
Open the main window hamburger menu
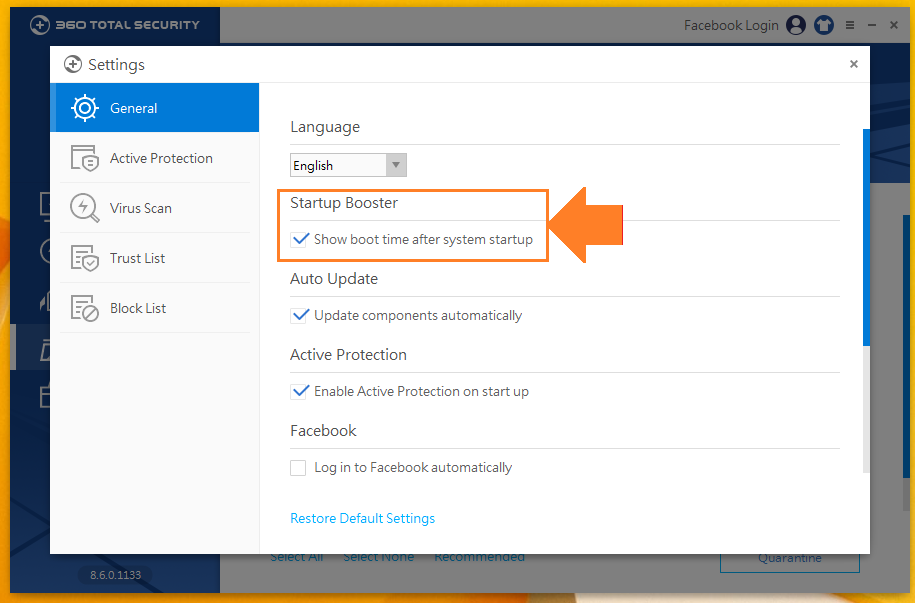point(850,25)
